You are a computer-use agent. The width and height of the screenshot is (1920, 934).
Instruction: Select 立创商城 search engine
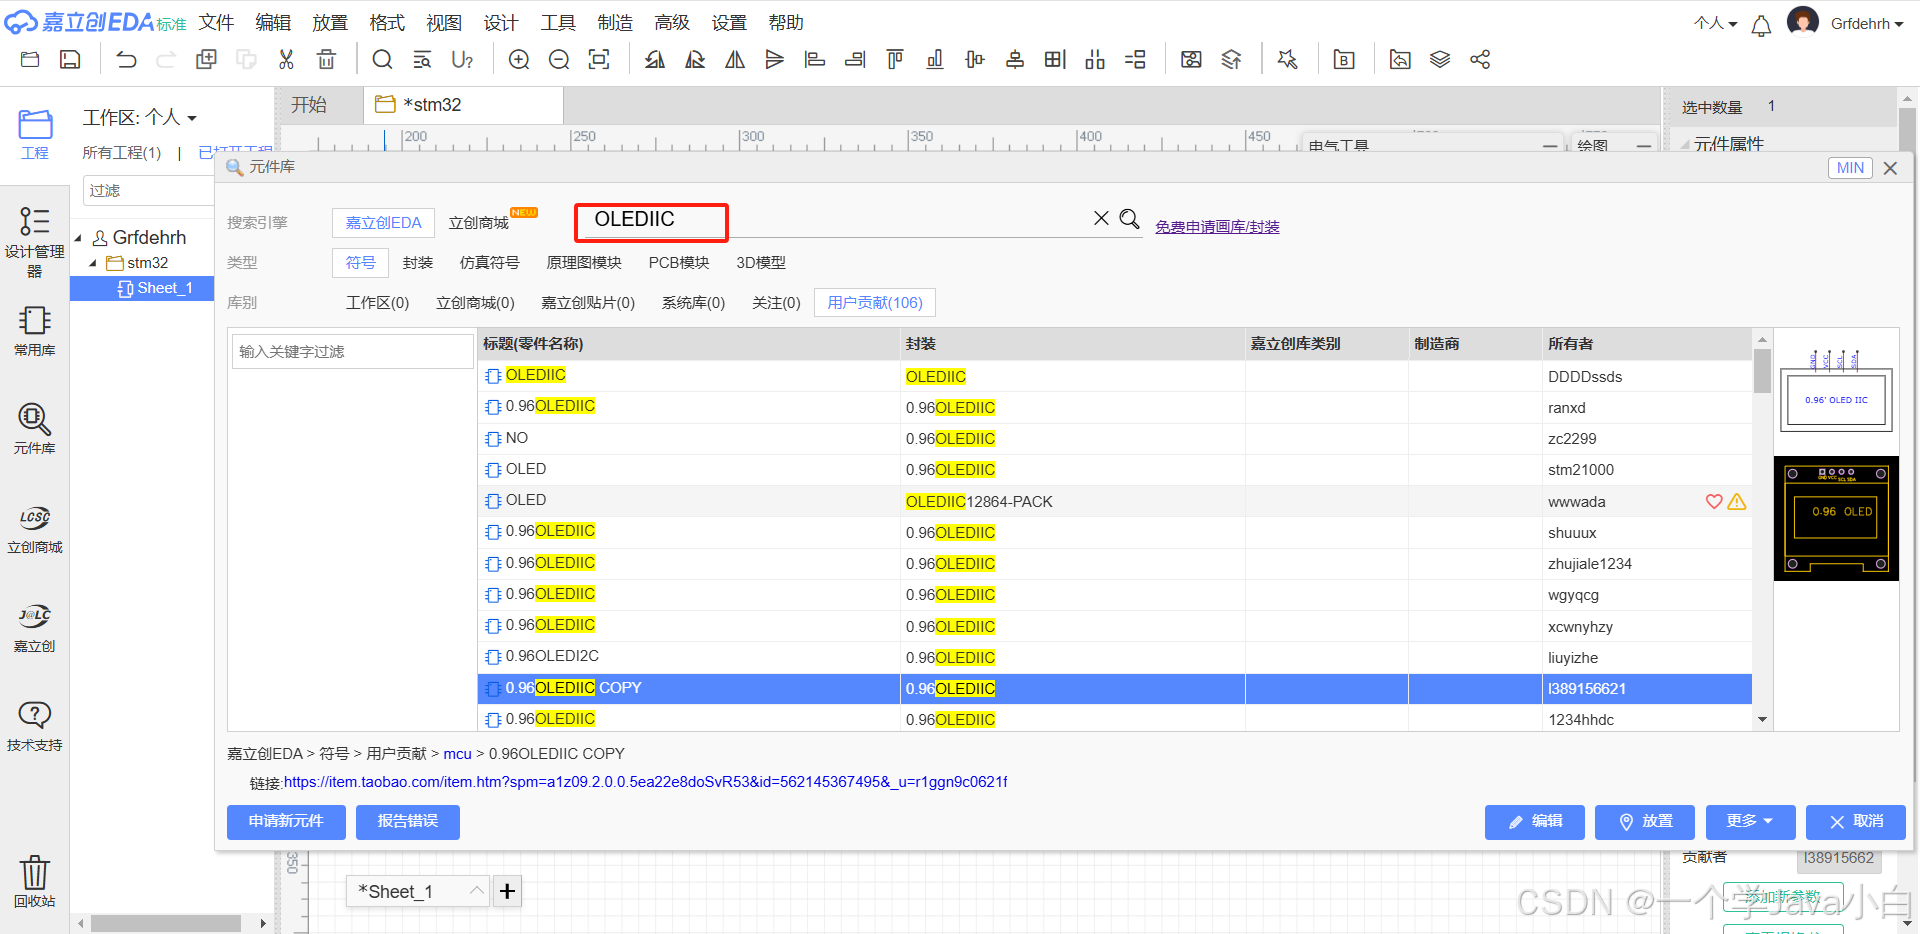tap(479, 223)
